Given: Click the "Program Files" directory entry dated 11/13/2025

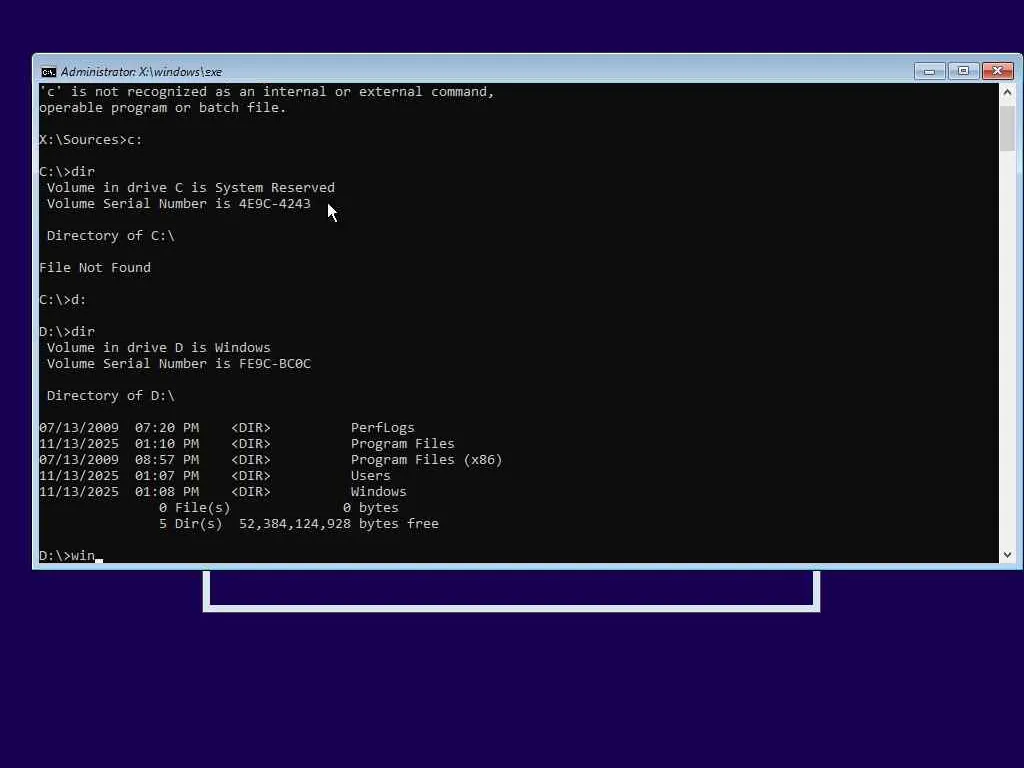Looking at the screenshot, I should pos(247,443).
